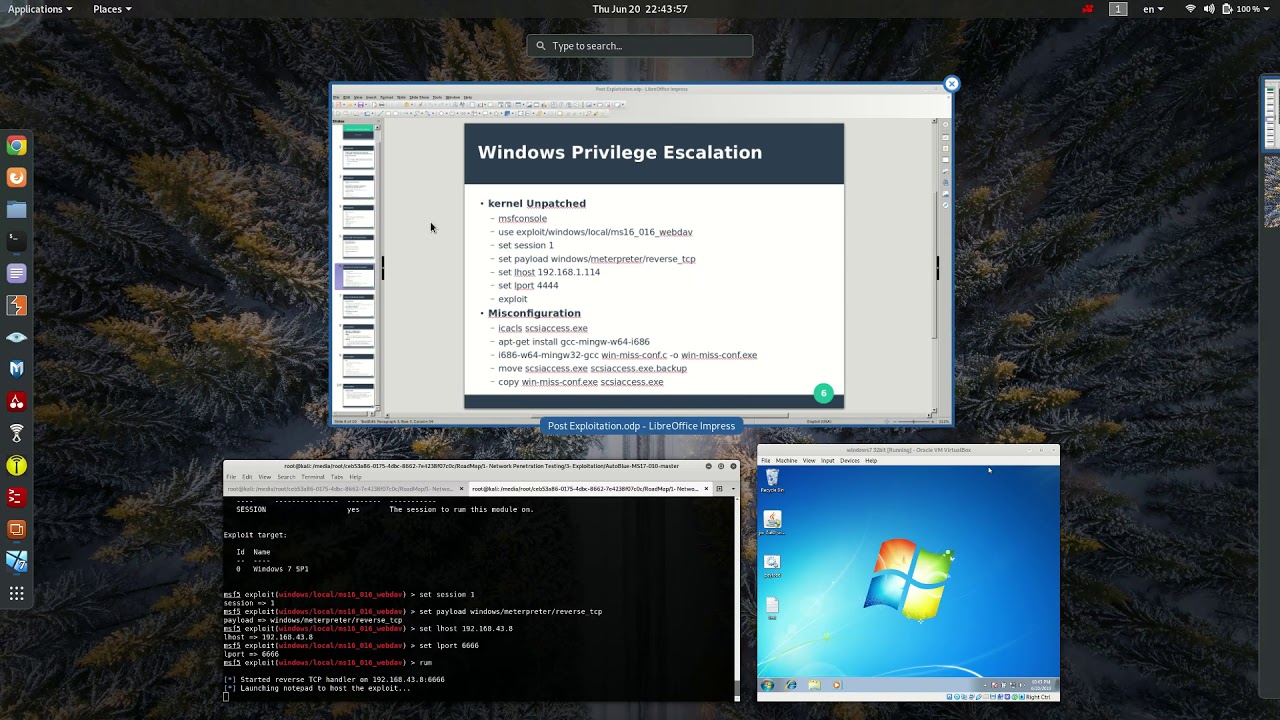The height and width of the screenshot is (720, 1280).
Task: Select the 'Post Exploitation.odp - LibreOffice Impress' label
Action: (641, 426)
